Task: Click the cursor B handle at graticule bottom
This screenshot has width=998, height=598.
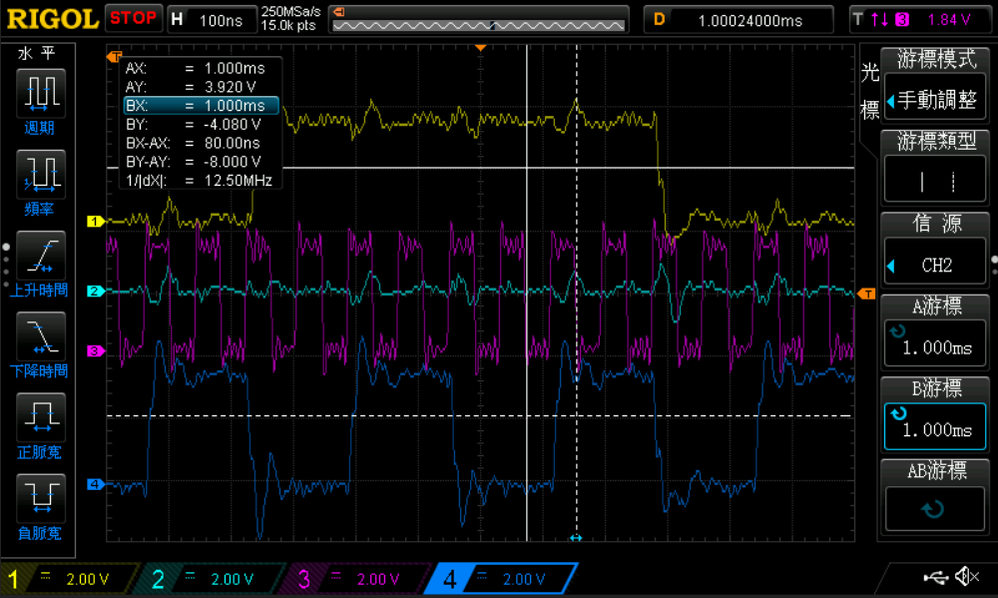Action: [x=576, y=538]
